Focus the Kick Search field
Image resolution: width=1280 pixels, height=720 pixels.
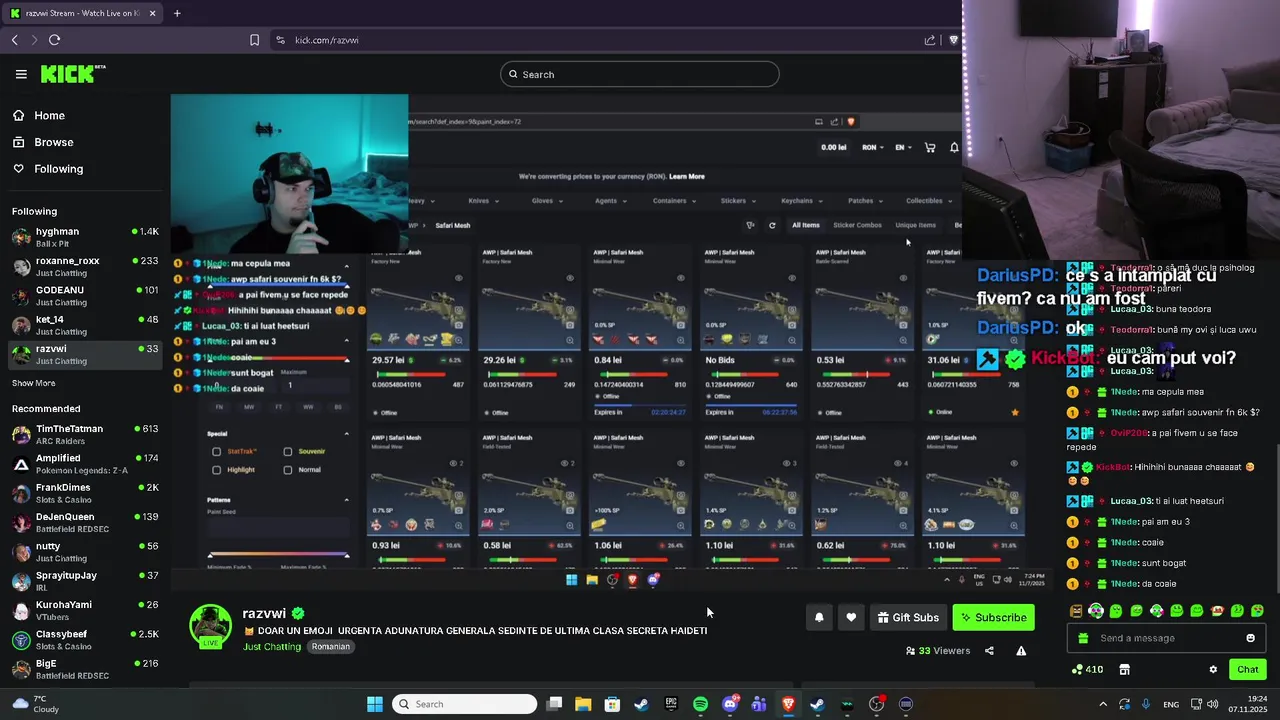[x=640, y=74]
